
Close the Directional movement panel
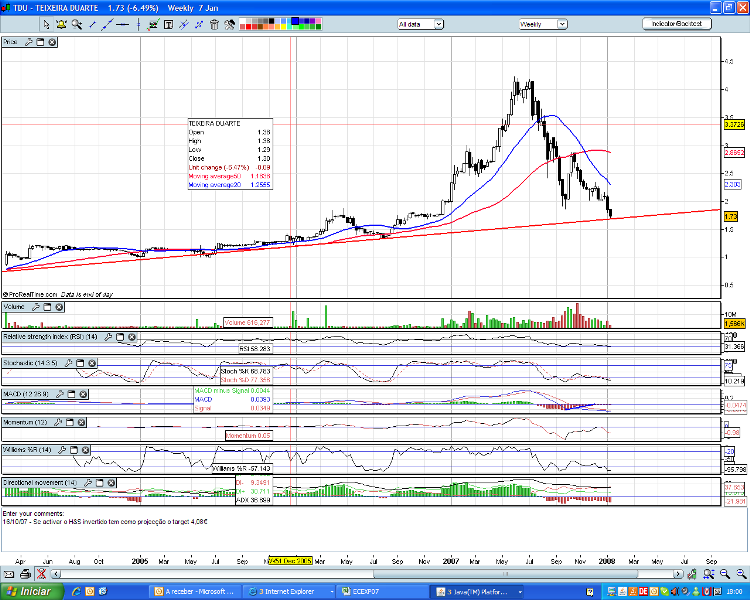[111, 483]
